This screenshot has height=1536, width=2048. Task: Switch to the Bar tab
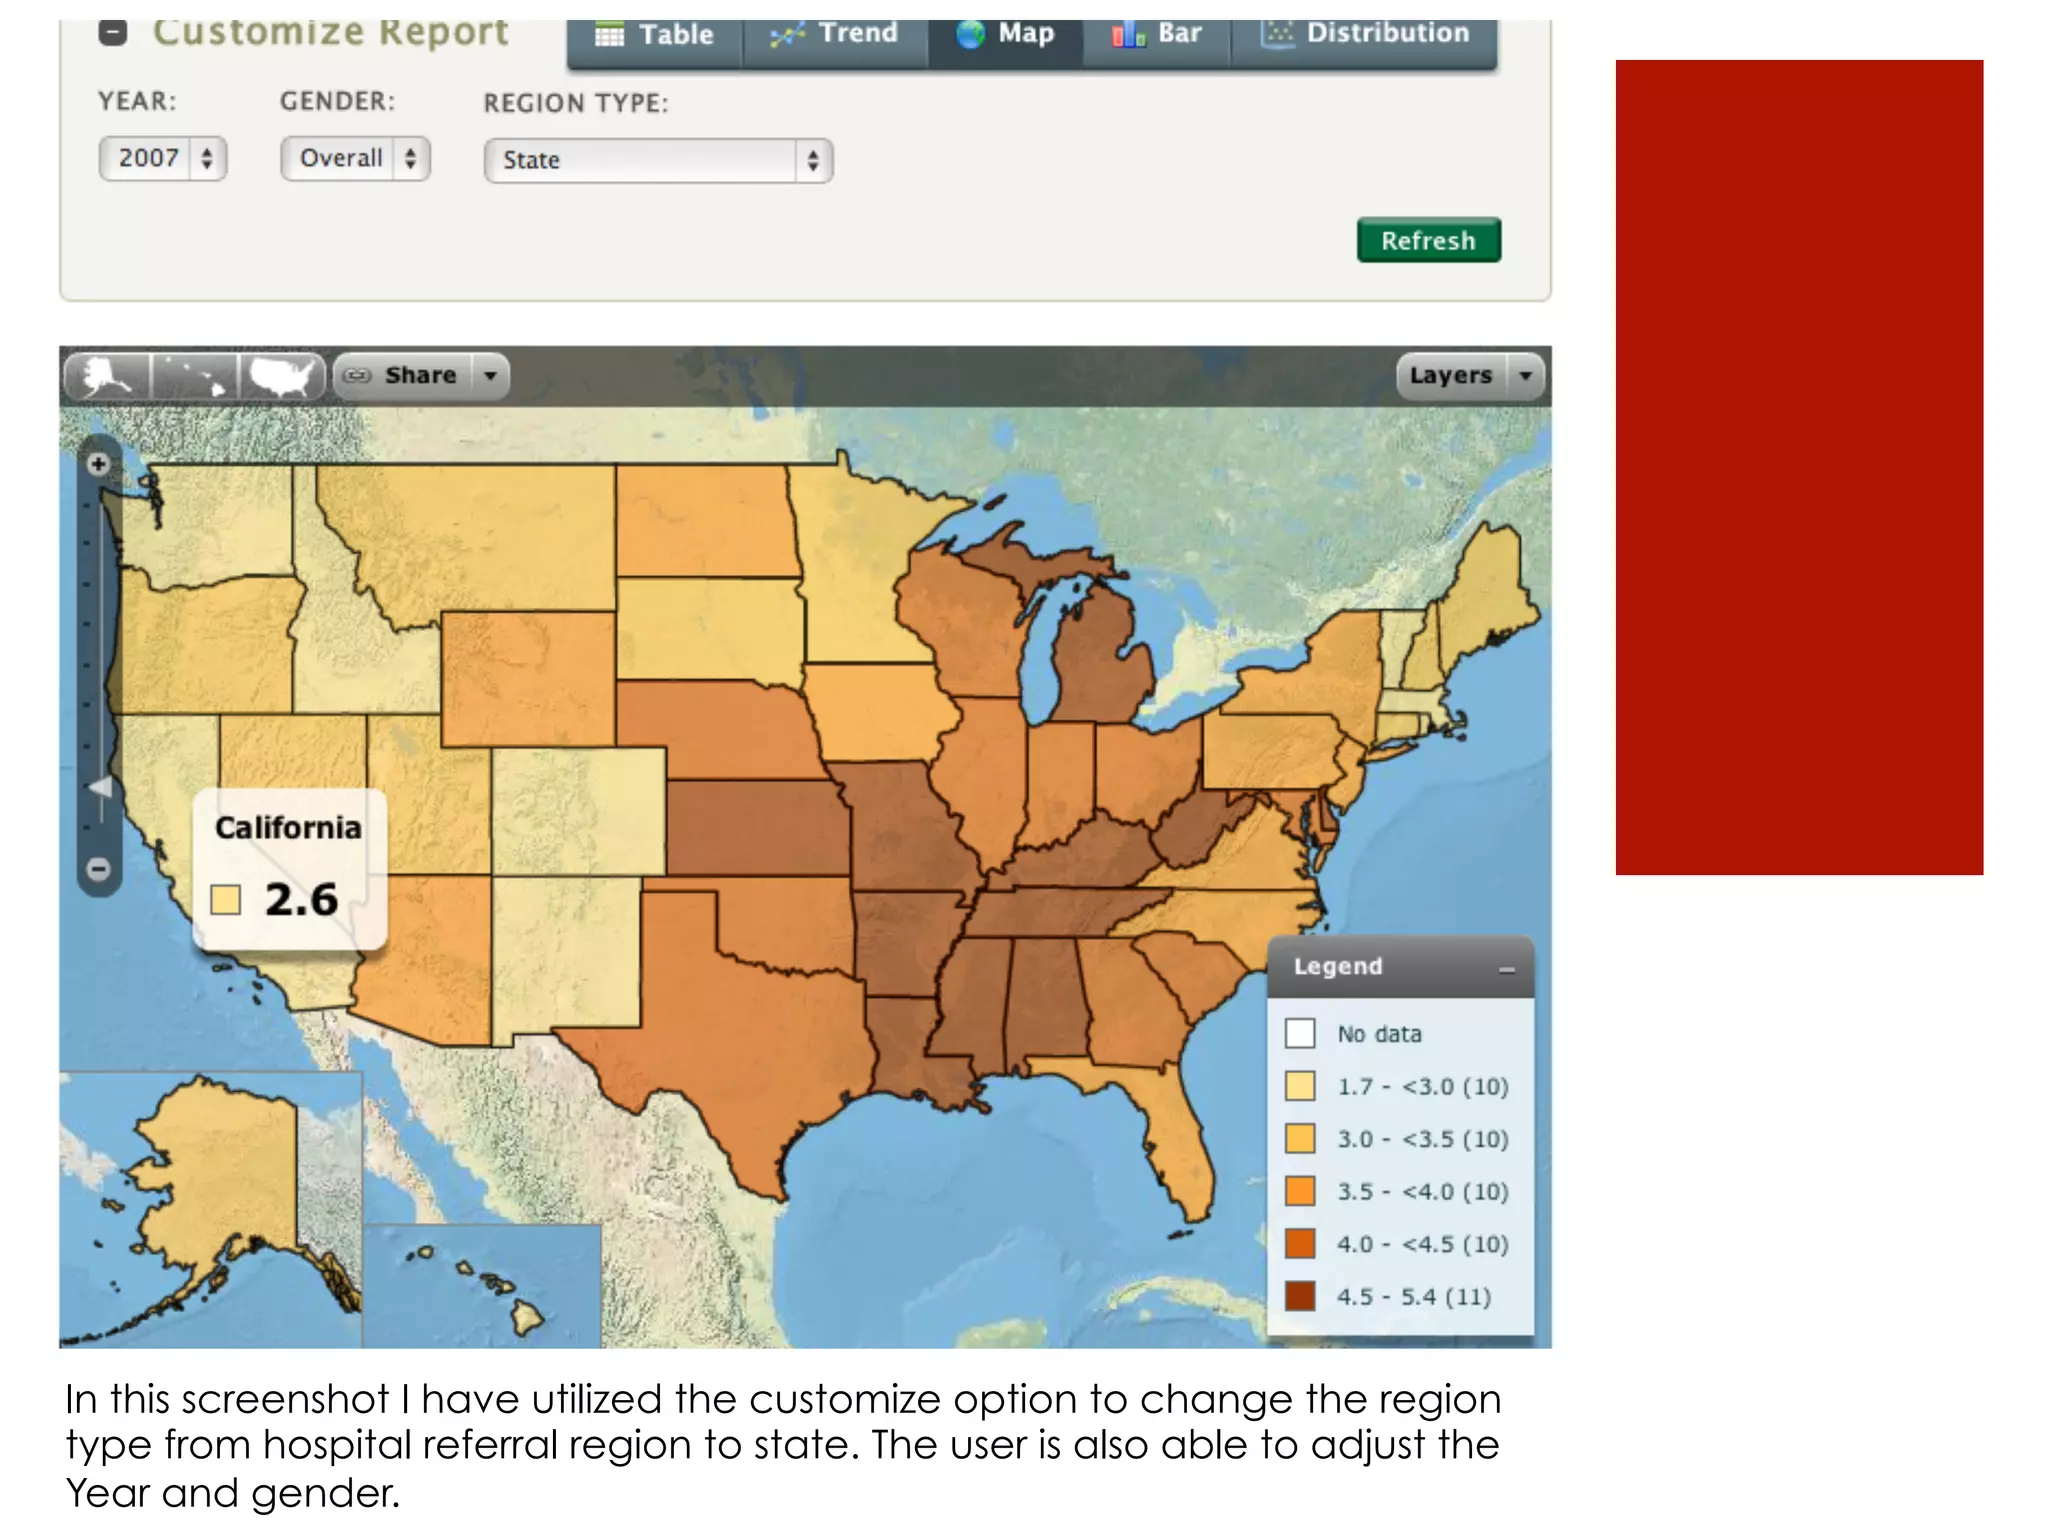pos(1157,34)
